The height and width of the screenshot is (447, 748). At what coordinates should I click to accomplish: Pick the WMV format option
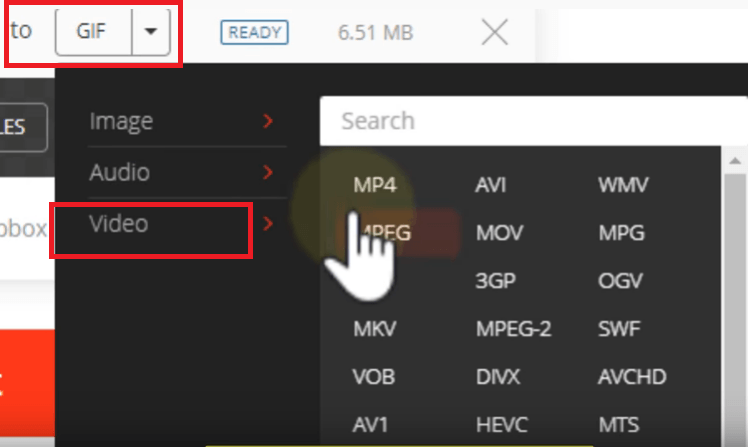623,185
